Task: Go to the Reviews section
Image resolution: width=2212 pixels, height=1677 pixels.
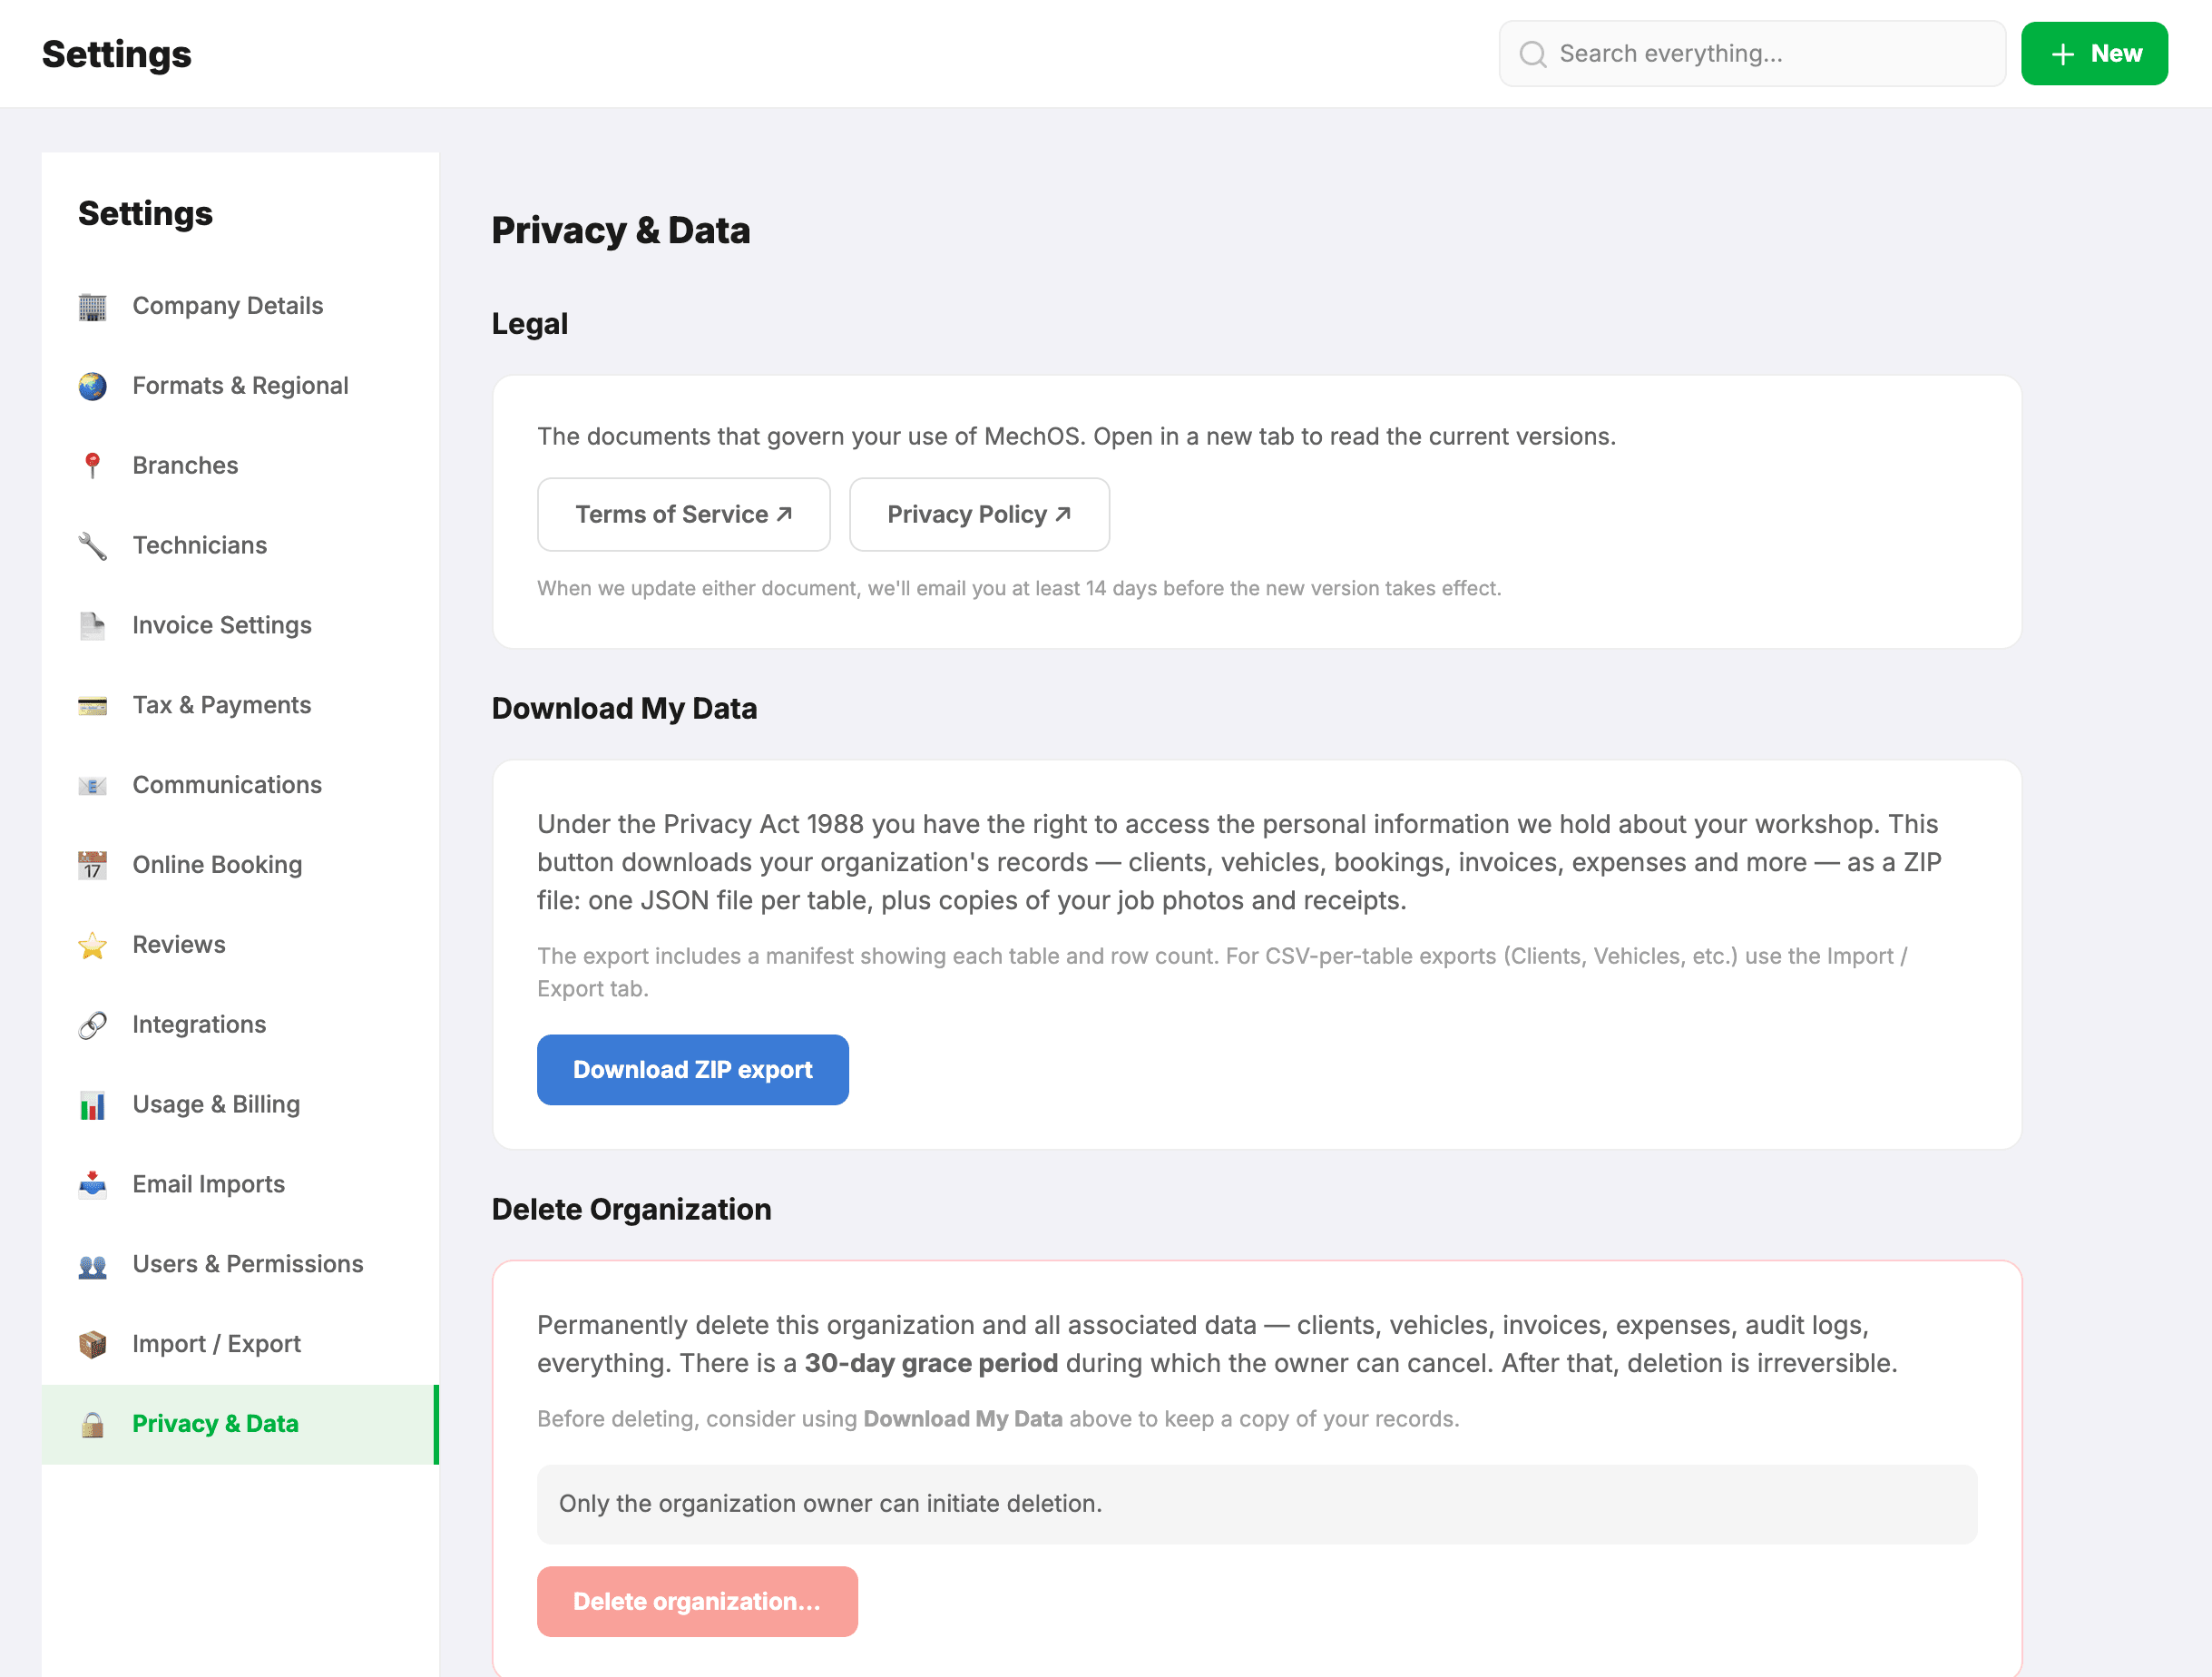Action: [240, 946]
